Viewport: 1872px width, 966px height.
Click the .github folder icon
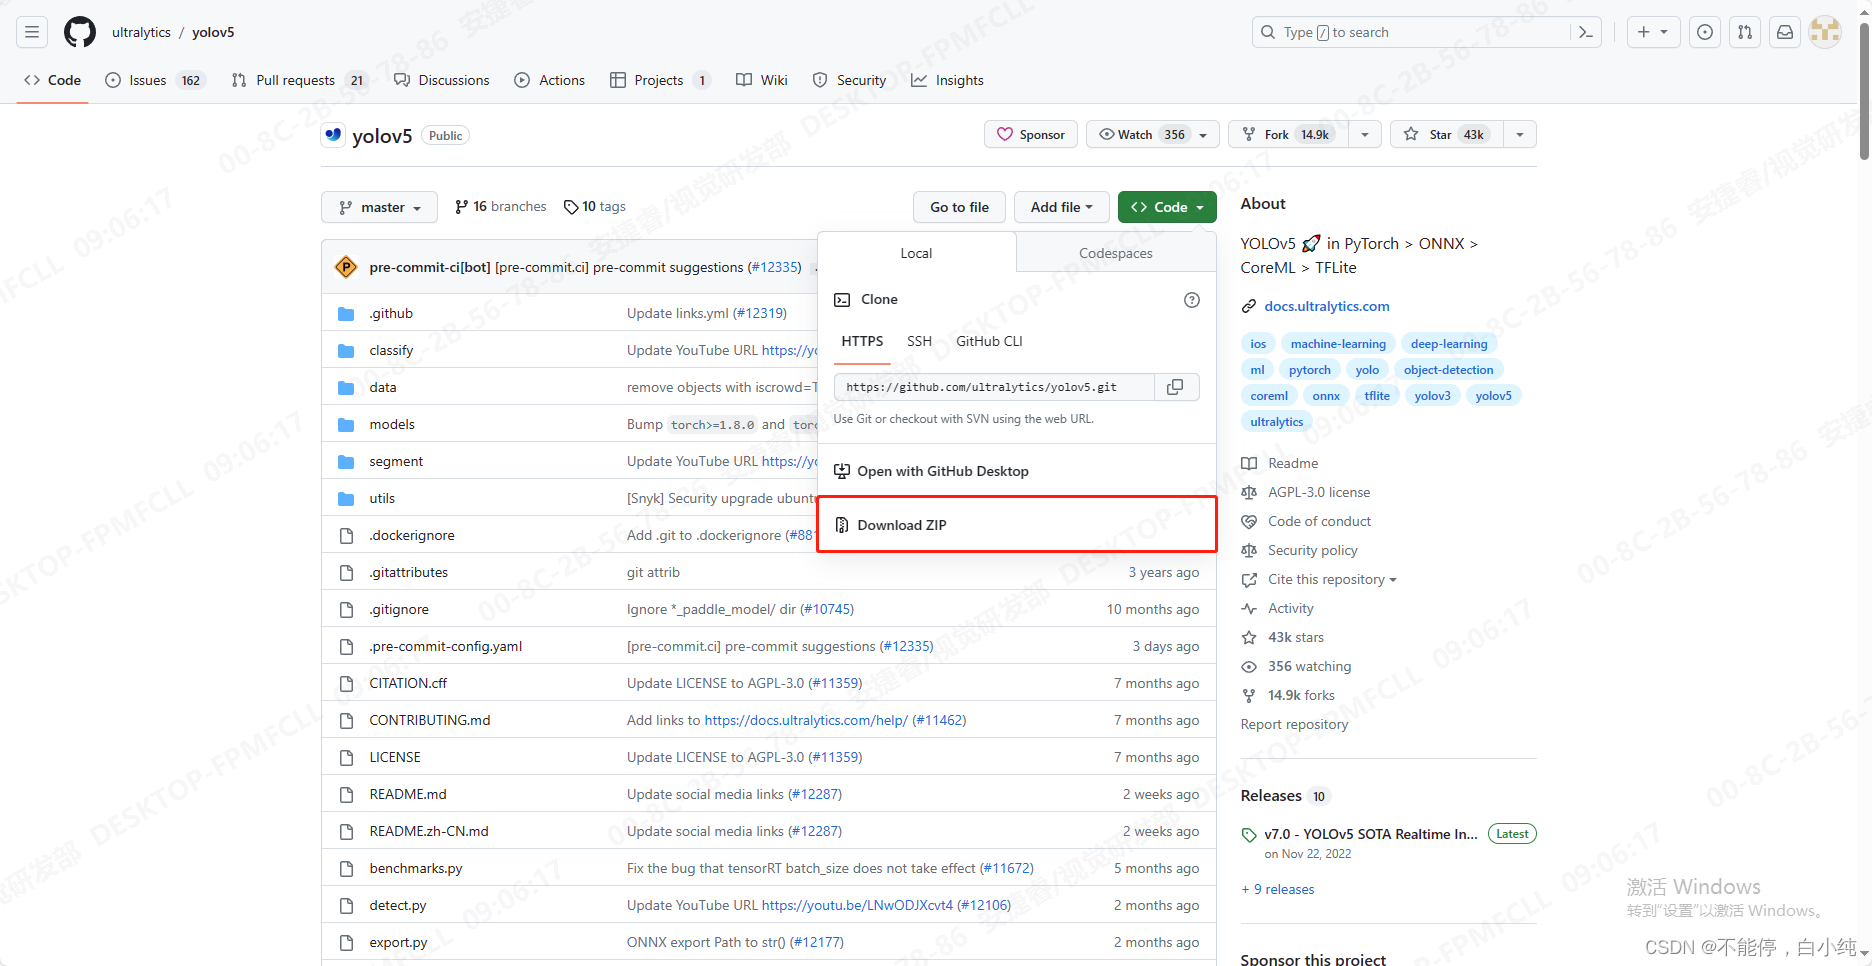coord(346,314)
